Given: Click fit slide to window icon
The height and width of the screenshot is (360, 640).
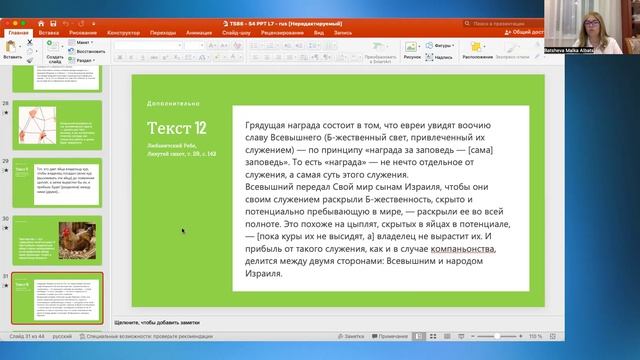Looking at the screenshot, I should pyautogui.click(x=553, y=336).
